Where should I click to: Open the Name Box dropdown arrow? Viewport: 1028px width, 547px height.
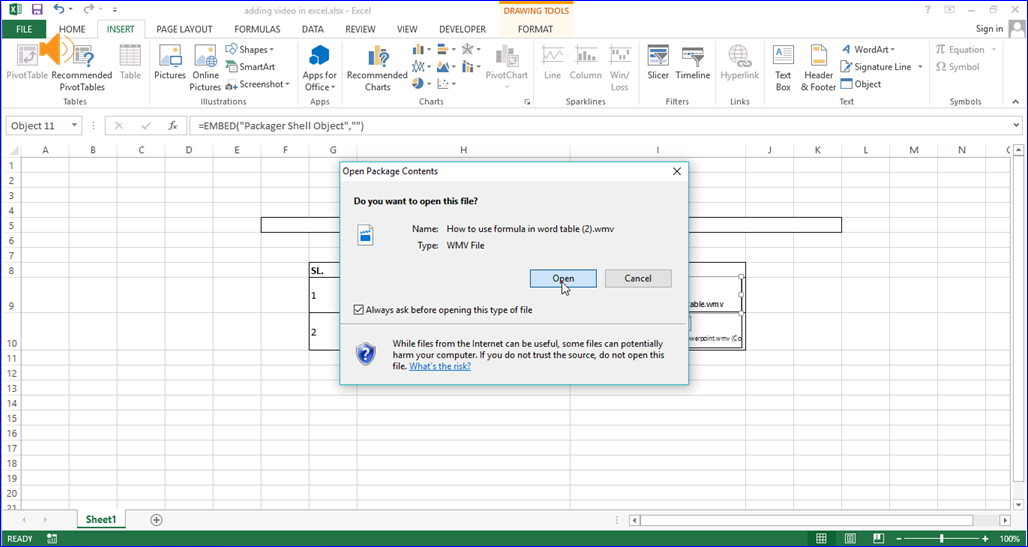[x=74, y=125]
